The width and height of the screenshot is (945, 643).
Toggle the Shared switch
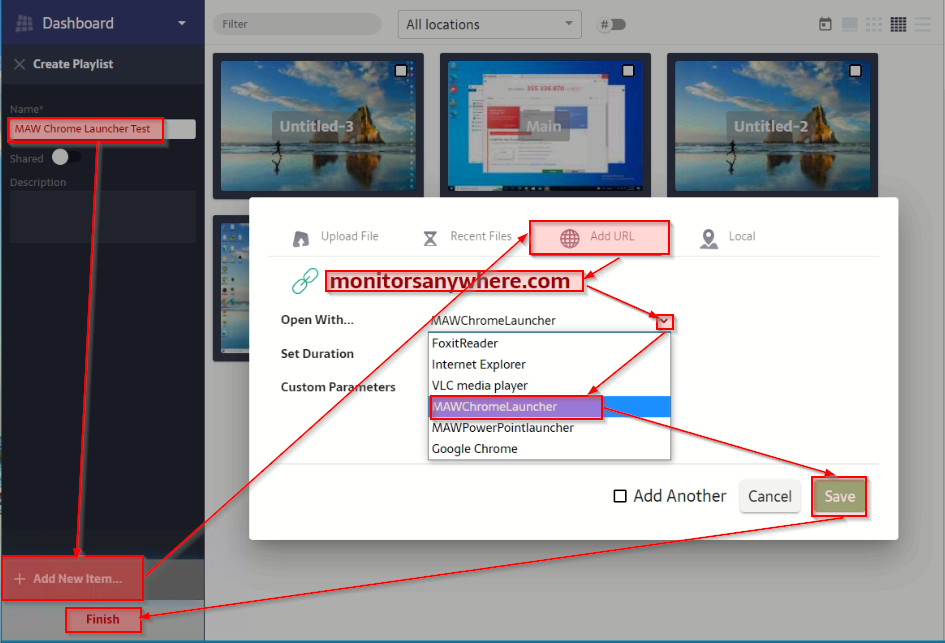coord(66,157)
